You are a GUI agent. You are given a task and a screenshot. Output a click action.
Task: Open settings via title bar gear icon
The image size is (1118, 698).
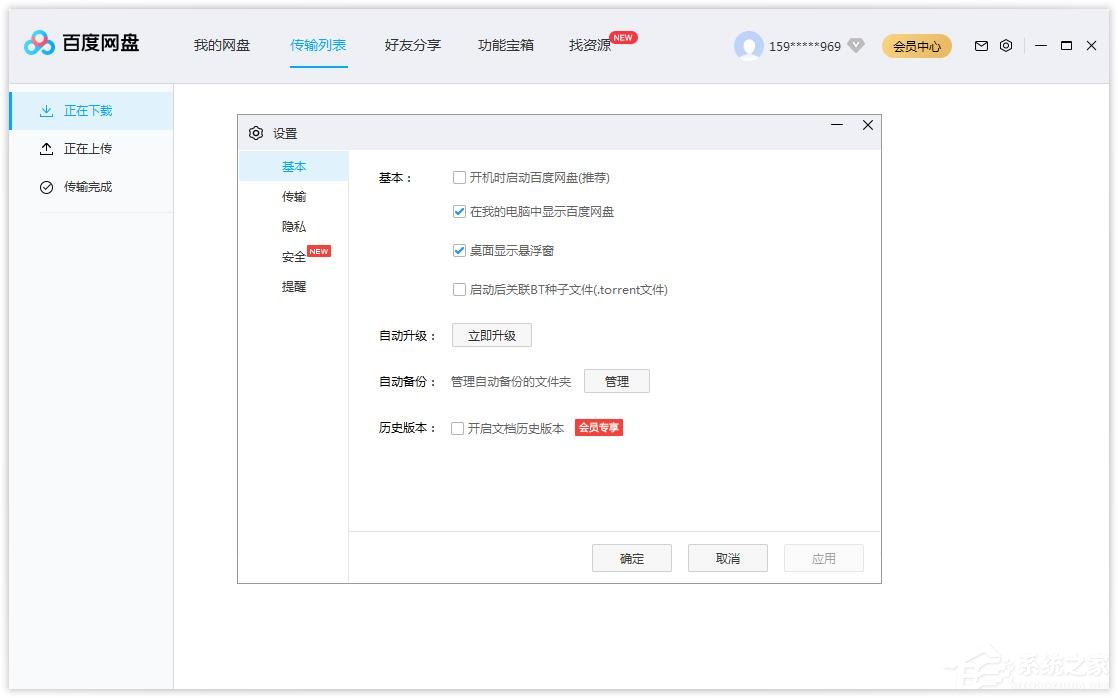click(x=1006, y=46)
